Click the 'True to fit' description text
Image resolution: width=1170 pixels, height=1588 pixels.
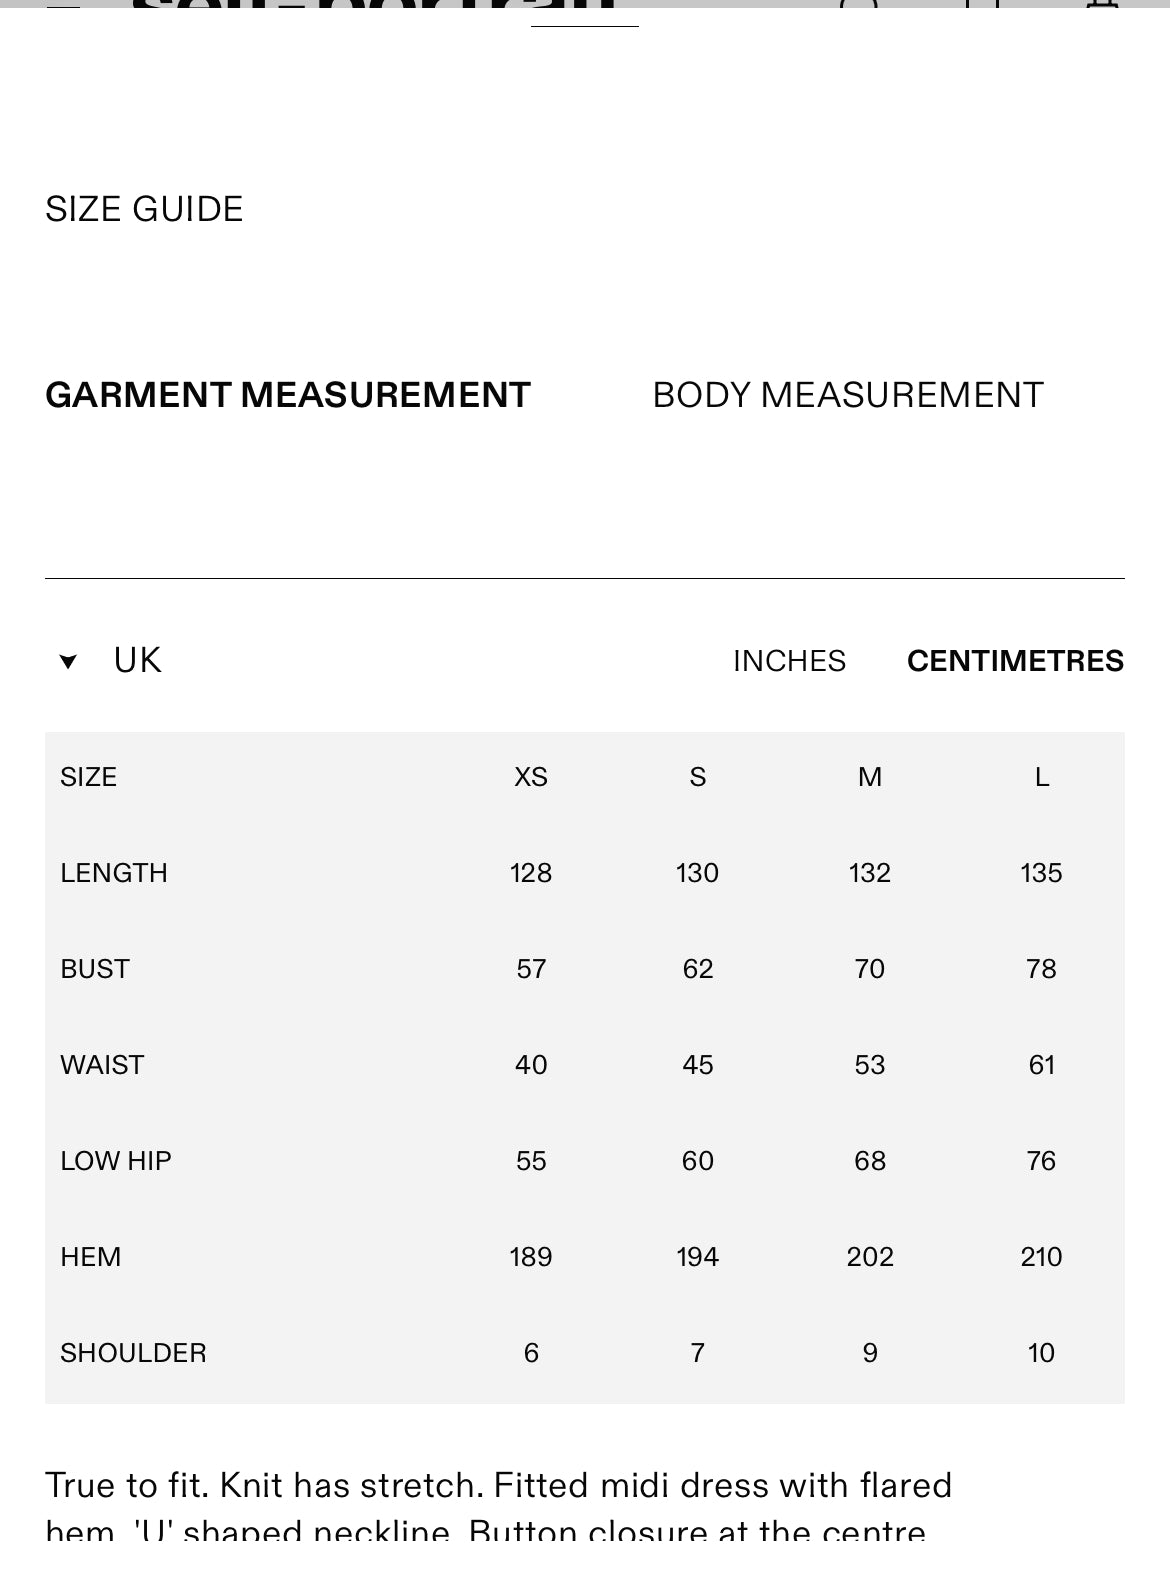coord(498,1486)
